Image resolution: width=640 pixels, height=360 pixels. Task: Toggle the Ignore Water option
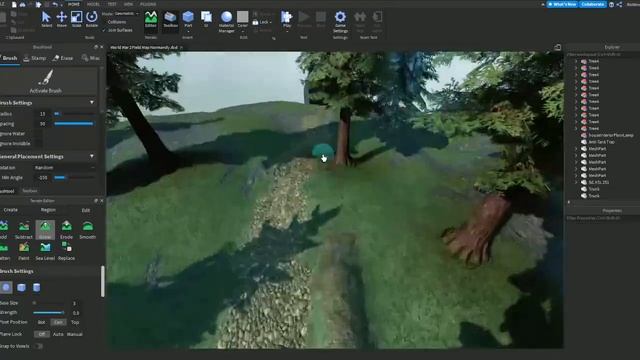(38, 133)
